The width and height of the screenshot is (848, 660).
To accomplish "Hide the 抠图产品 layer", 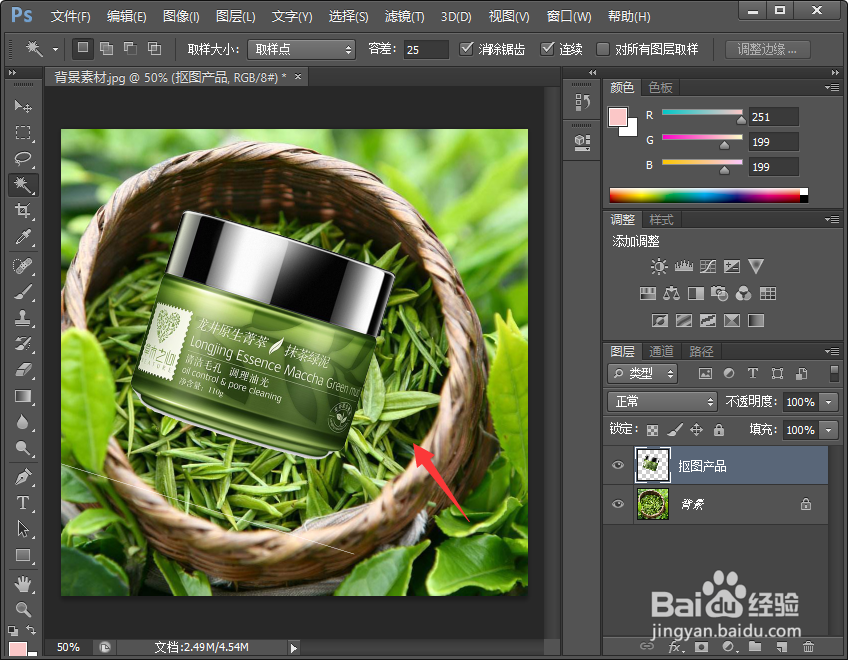I will (618, 465).
